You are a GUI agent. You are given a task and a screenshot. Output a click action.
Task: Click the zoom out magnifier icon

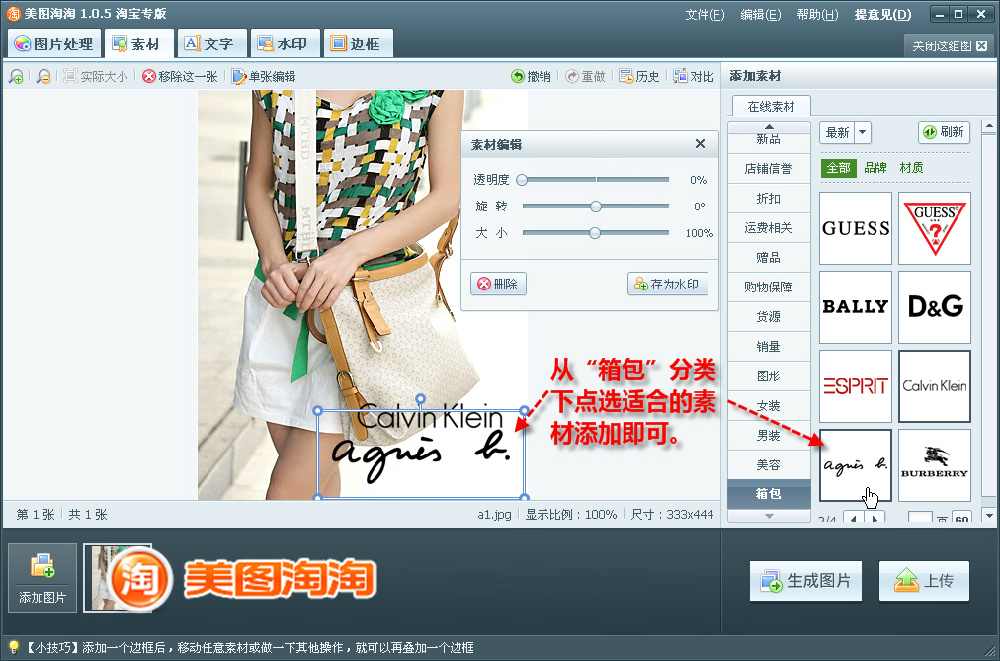tap(43, 77)
